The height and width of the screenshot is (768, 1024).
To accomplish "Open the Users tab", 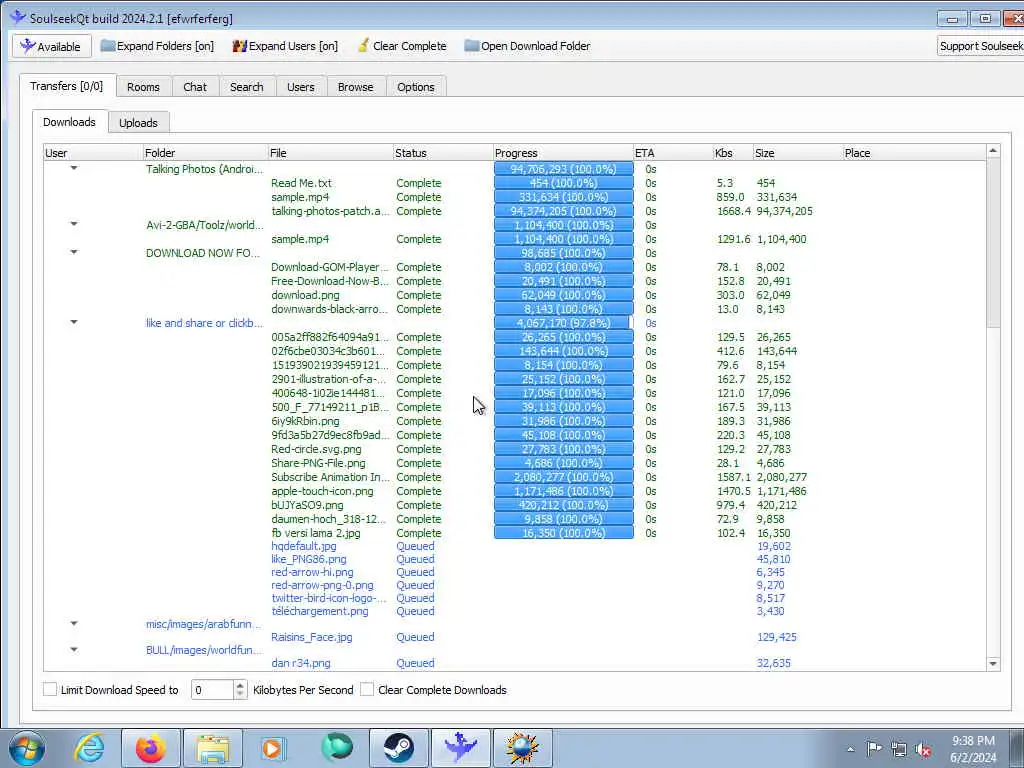I will [x=300, y=87].
